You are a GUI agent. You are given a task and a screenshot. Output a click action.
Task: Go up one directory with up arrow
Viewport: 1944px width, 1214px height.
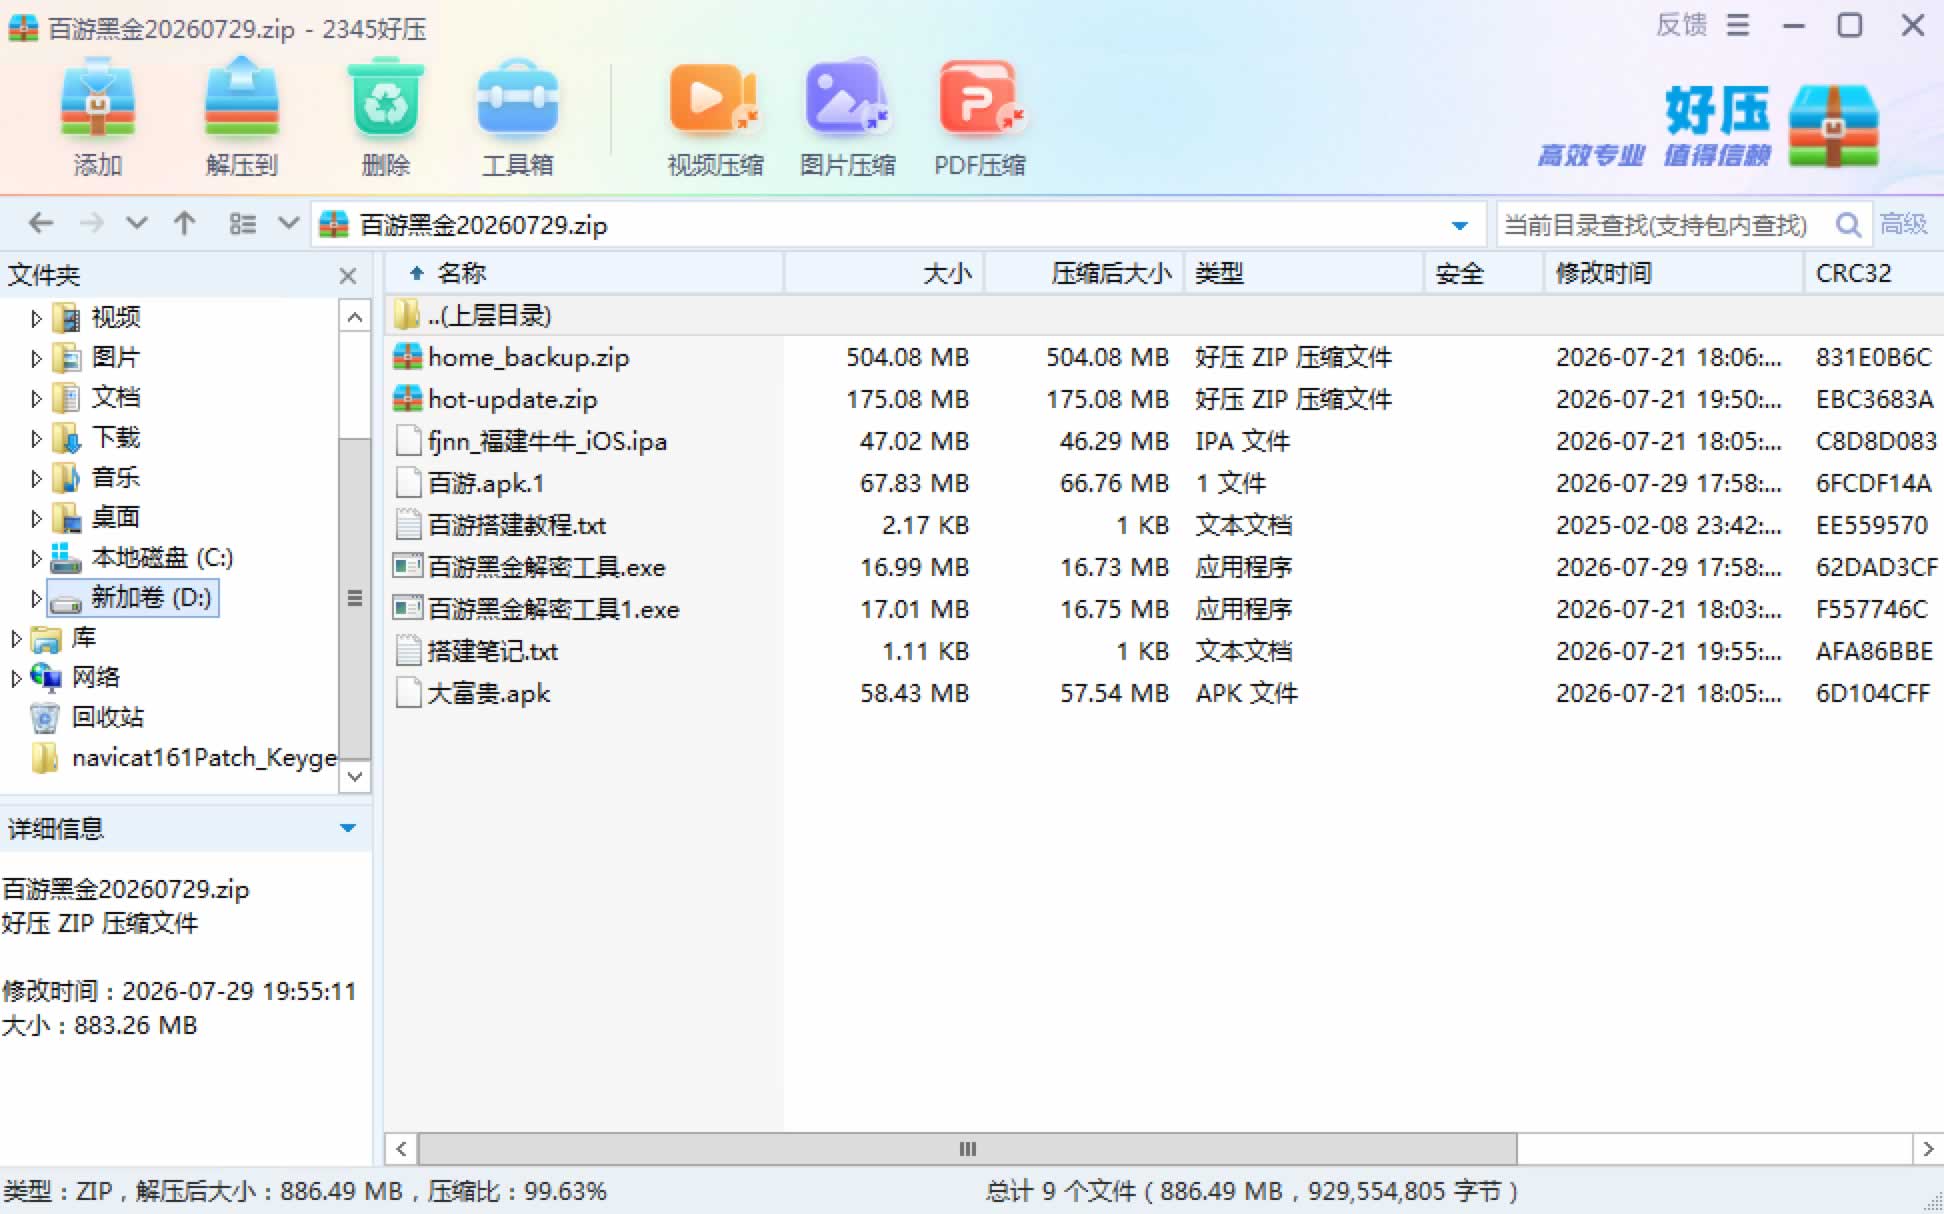click(x=184, y=223)
